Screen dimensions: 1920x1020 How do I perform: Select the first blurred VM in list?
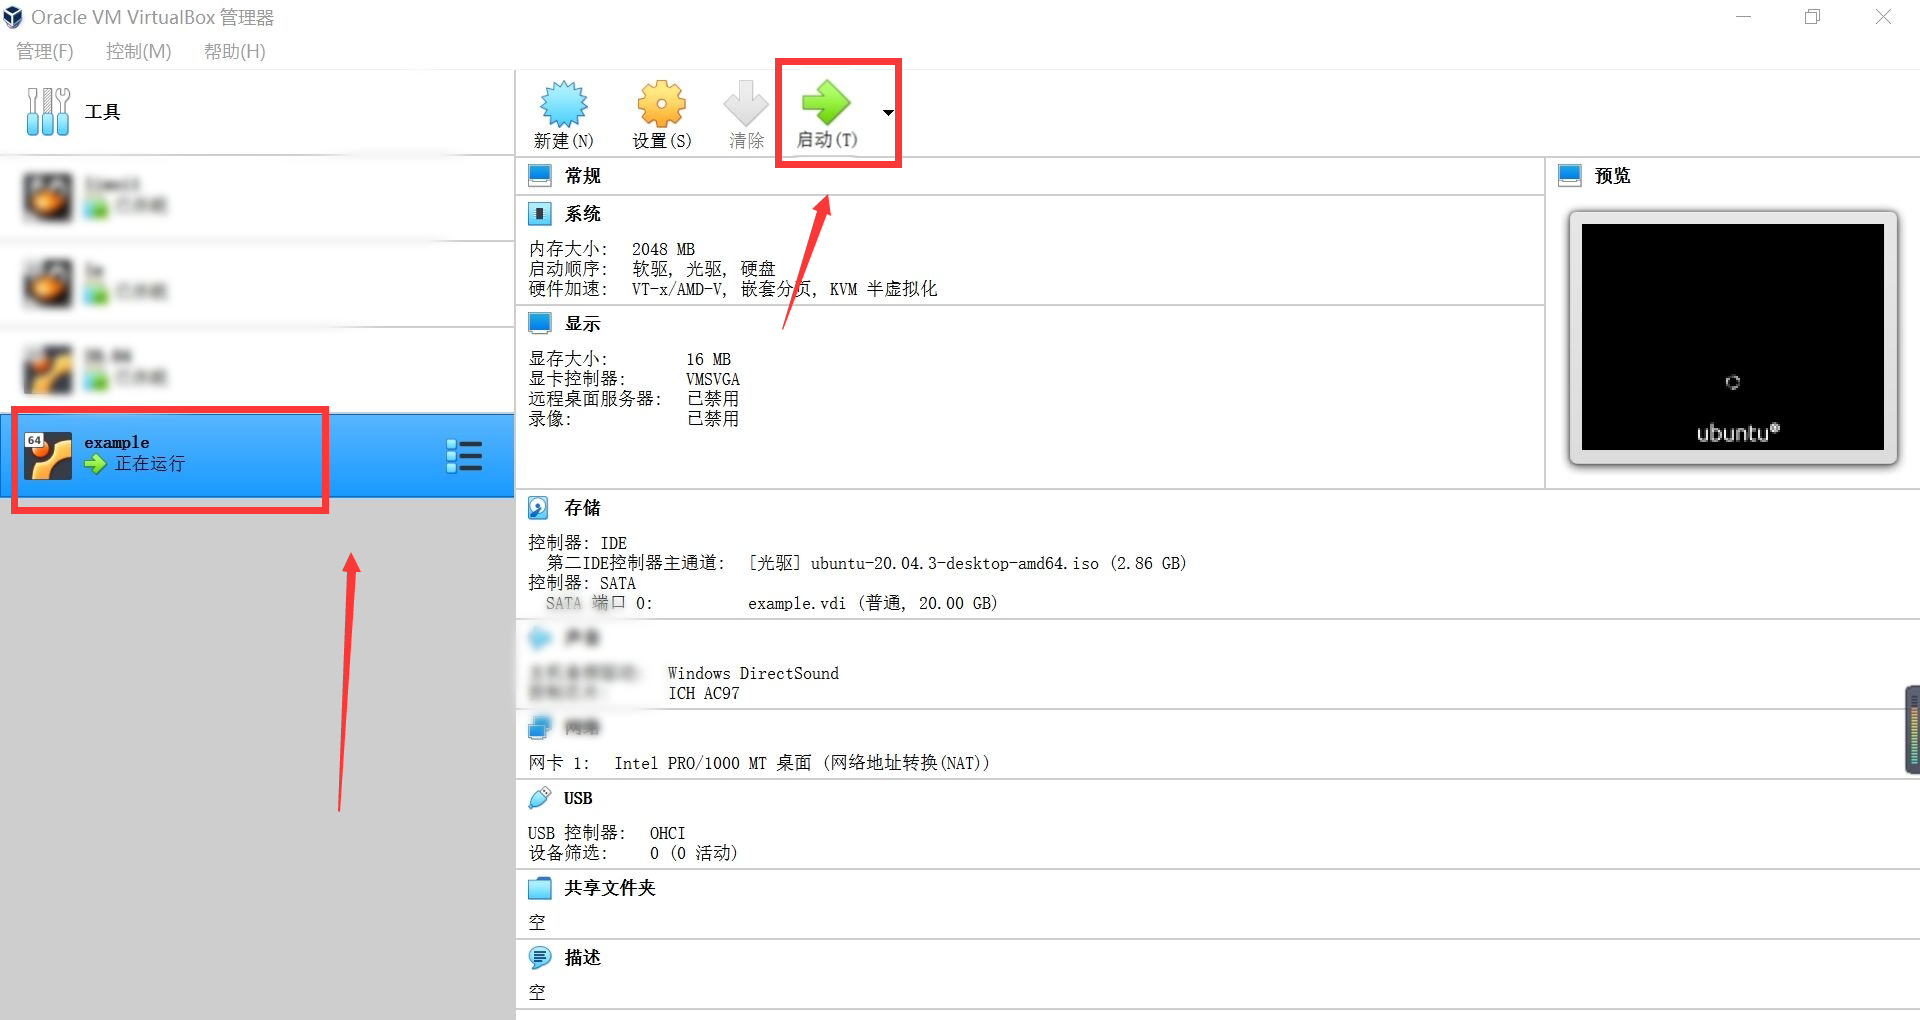click(257, 197)
